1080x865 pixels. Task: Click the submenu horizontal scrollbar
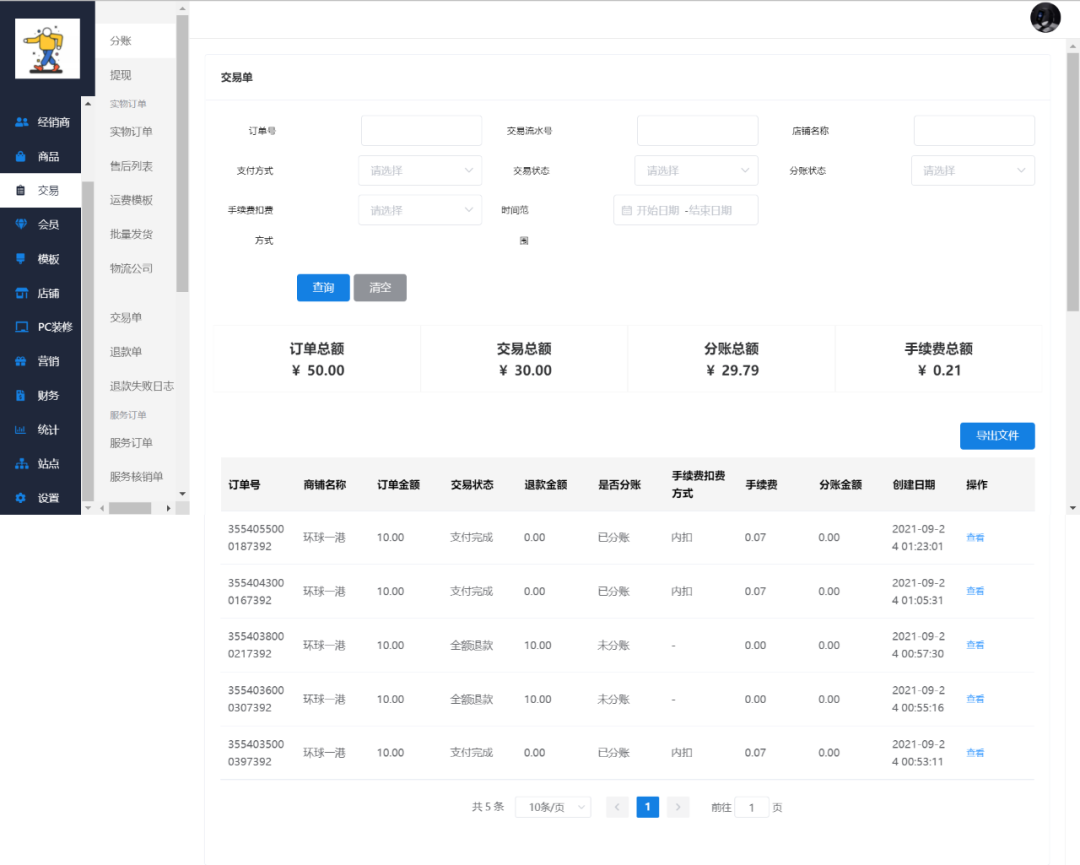click(x=130, y=508)
